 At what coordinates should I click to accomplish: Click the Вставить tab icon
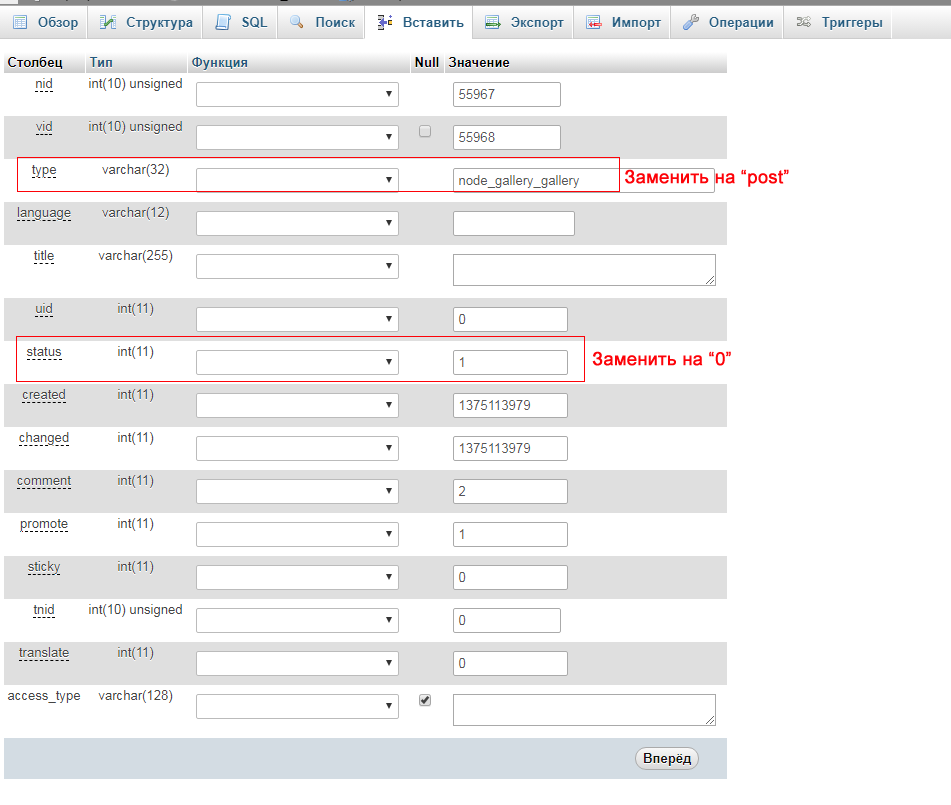tap(385, 22)
